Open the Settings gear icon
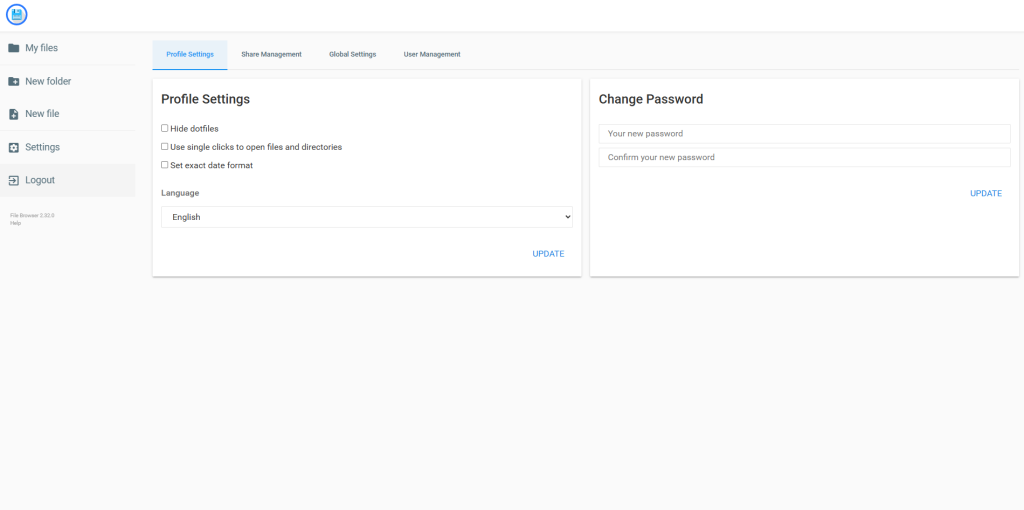1024x510 pixels. point(14,147)
